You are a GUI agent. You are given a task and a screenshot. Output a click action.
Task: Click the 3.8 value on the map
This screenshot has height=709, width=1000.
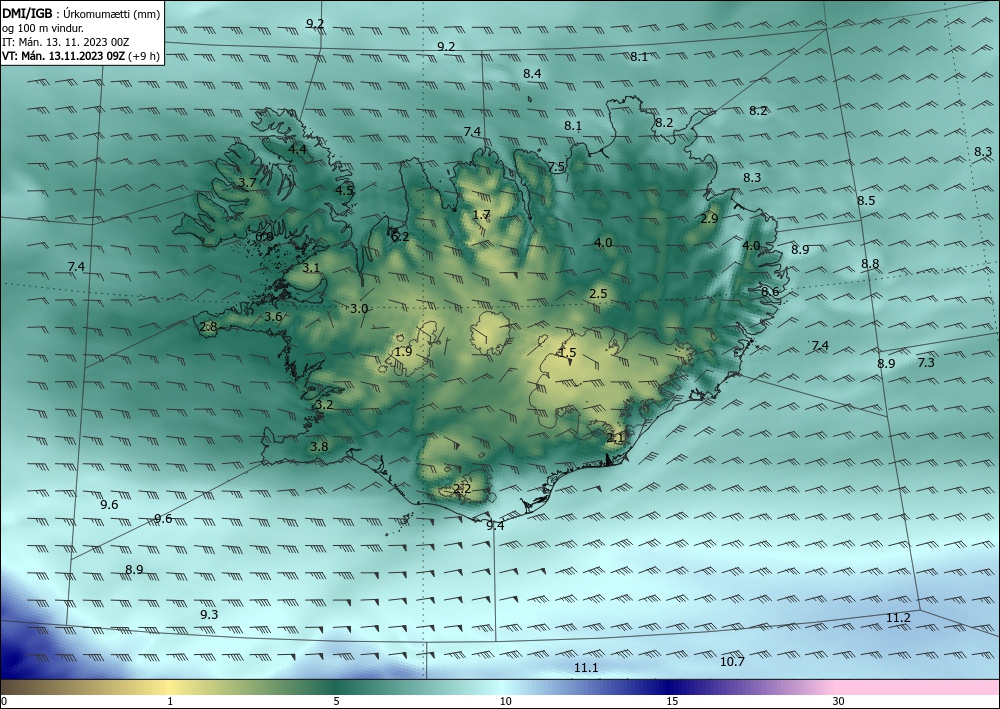(x=319, y=447)
